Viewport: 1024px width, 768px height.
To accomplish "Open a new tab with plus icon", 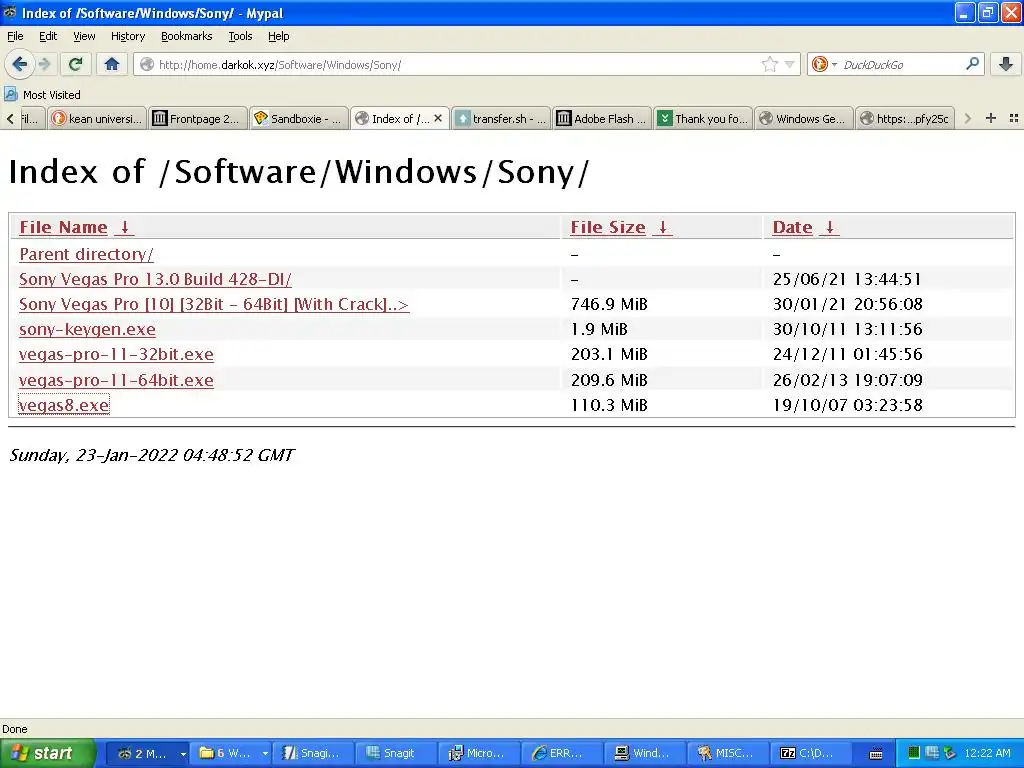I will click(991, 118).
